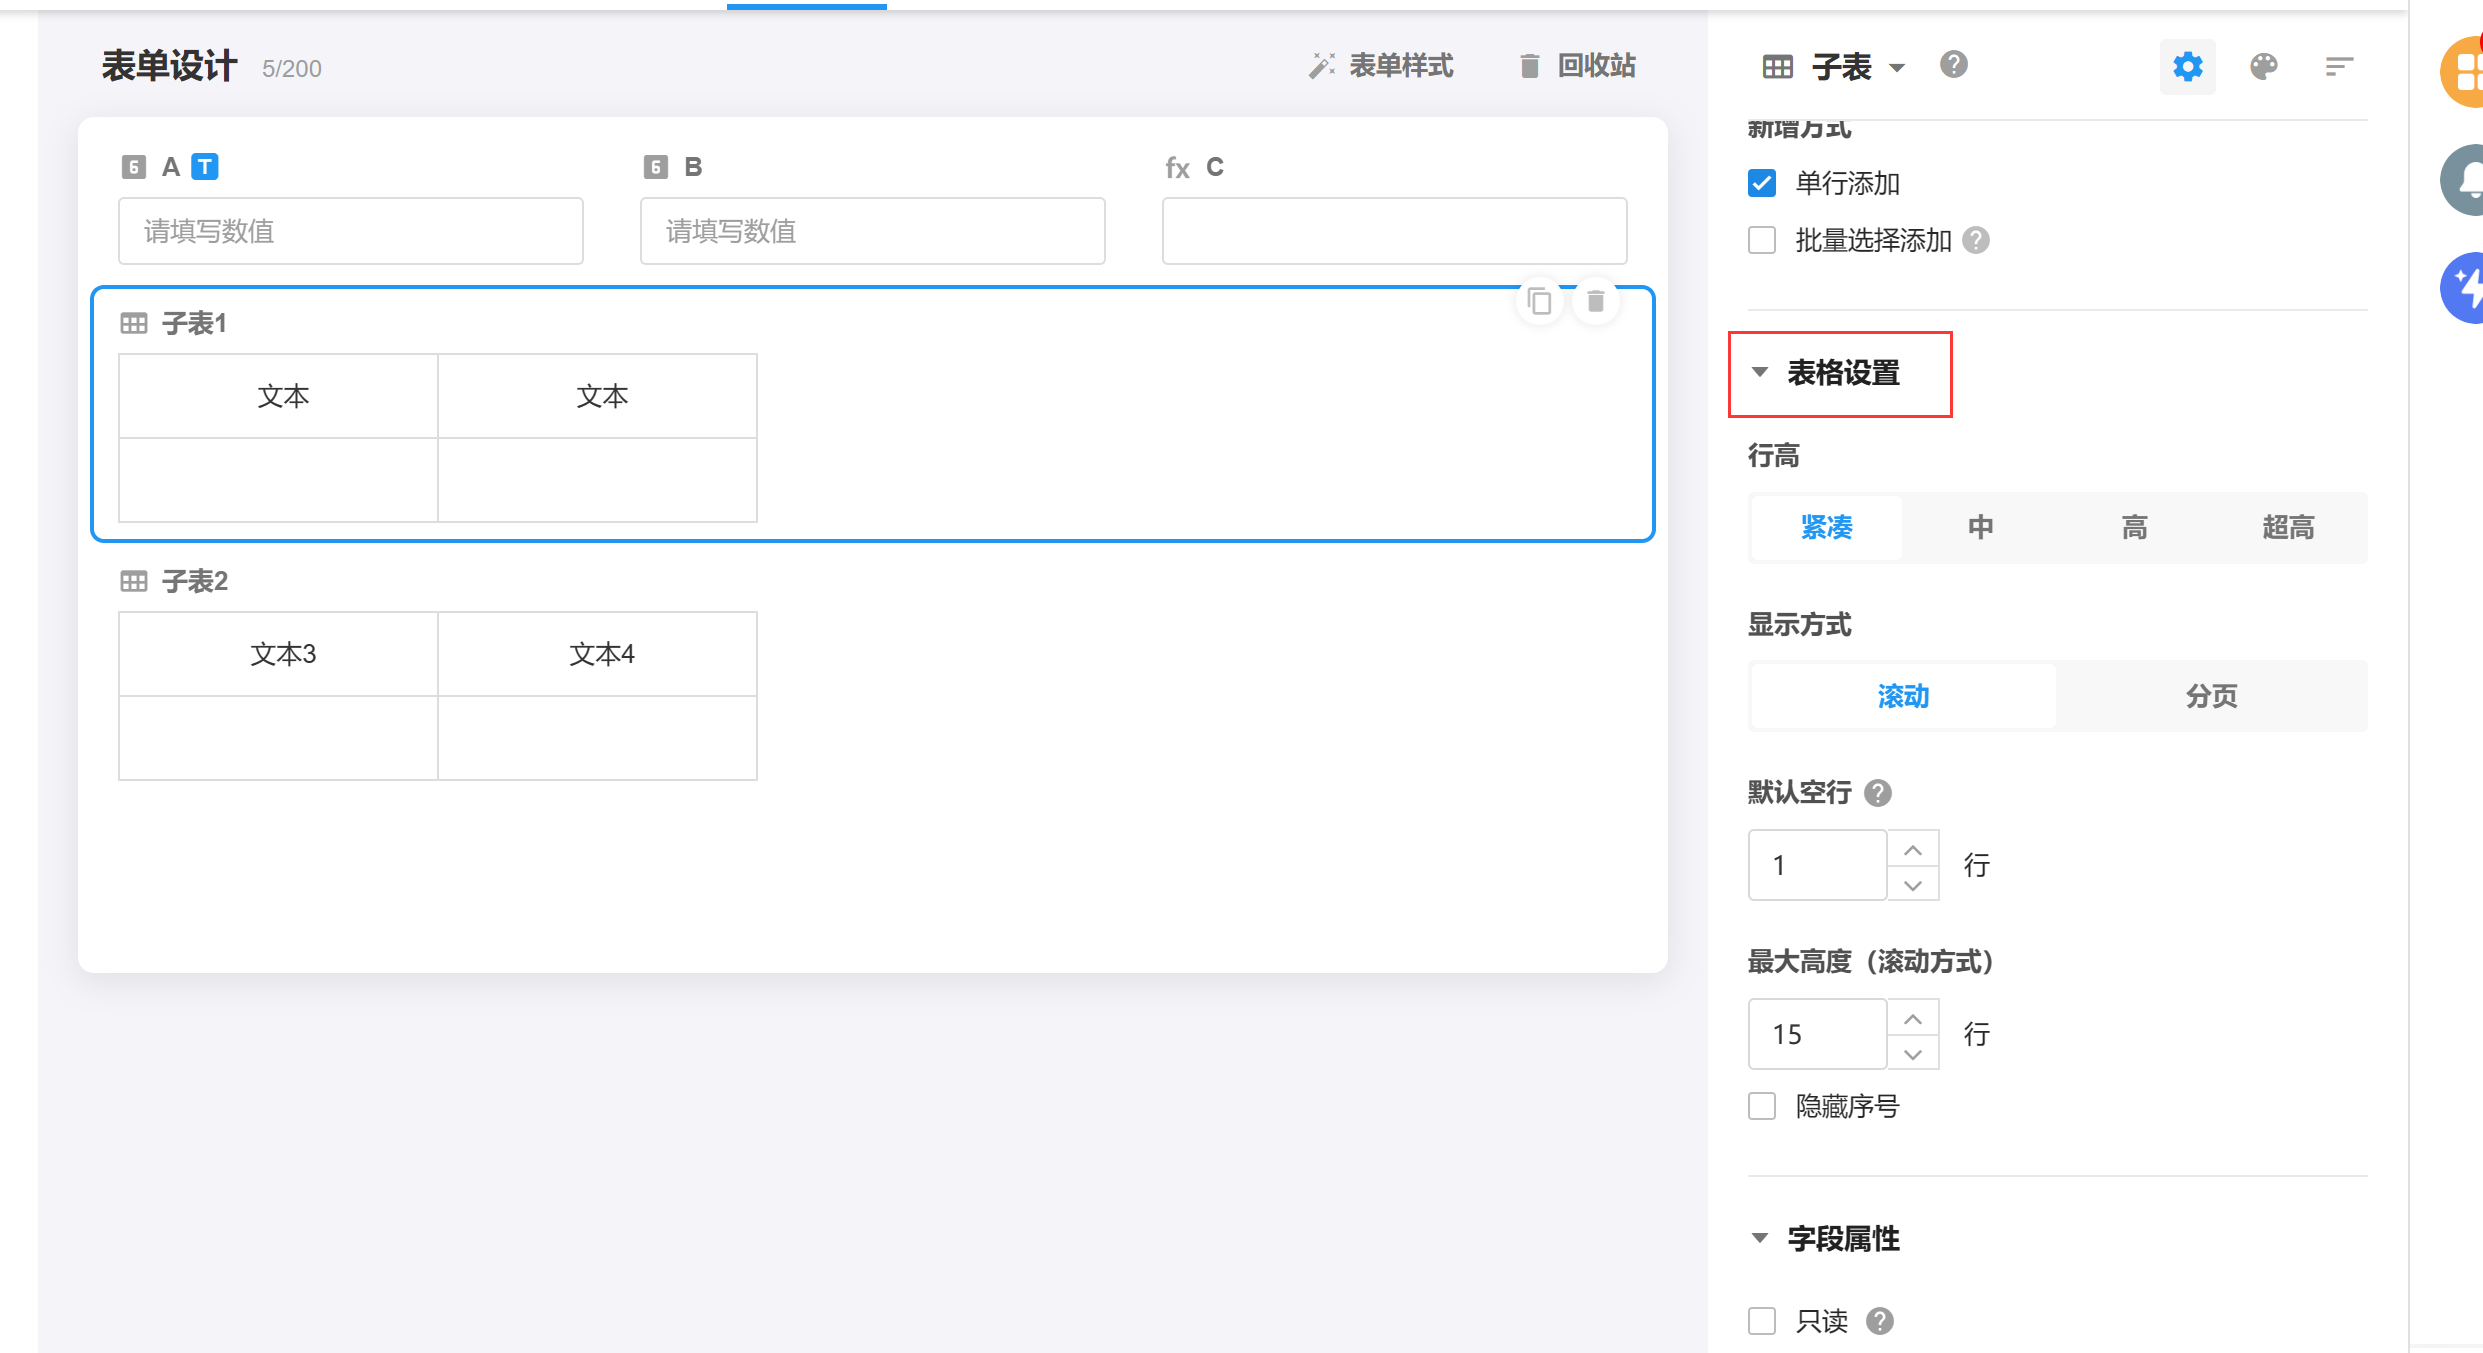Switch display mode to 分页
This screenshot has width=2483, height=1353.
(2211, 696)
